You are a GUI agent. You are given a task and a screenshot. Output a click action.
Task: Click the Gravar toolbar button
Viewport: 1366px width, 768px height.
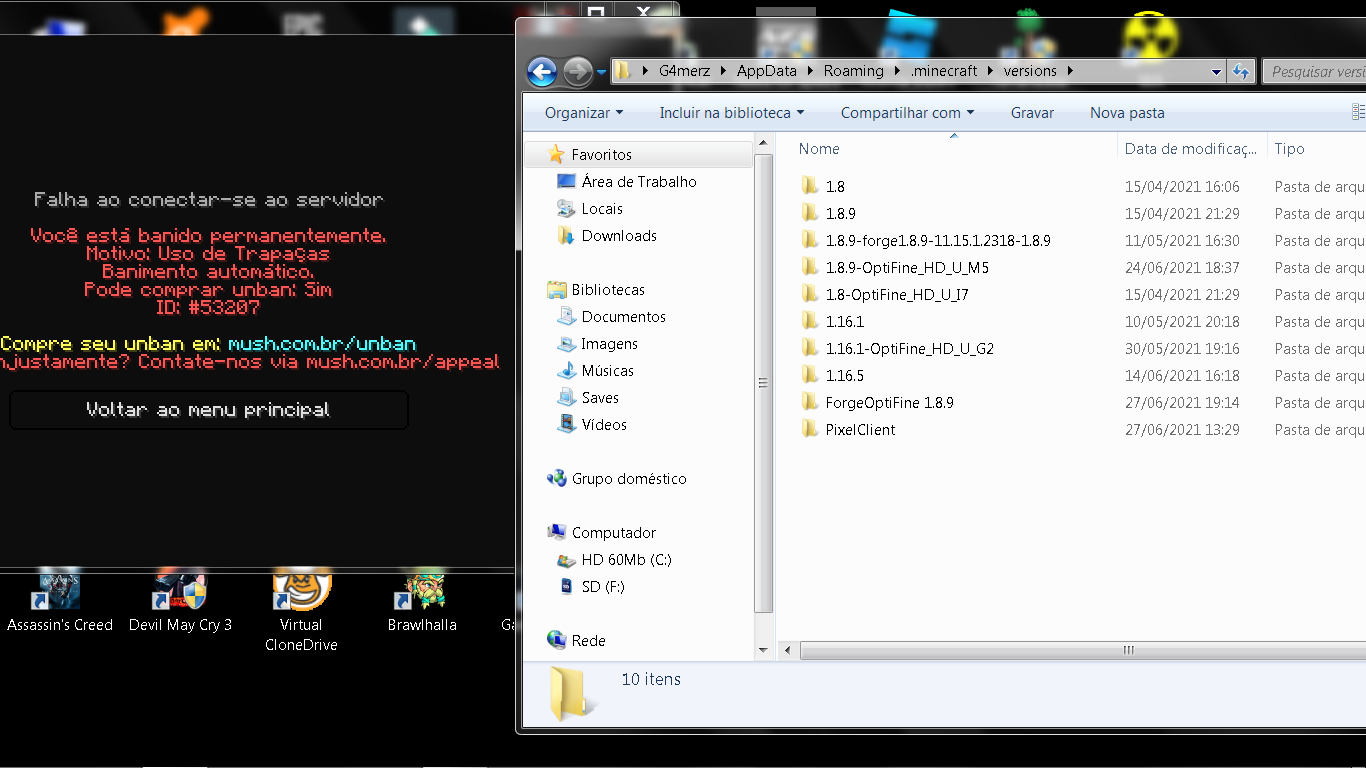[x=1032, y=113]
